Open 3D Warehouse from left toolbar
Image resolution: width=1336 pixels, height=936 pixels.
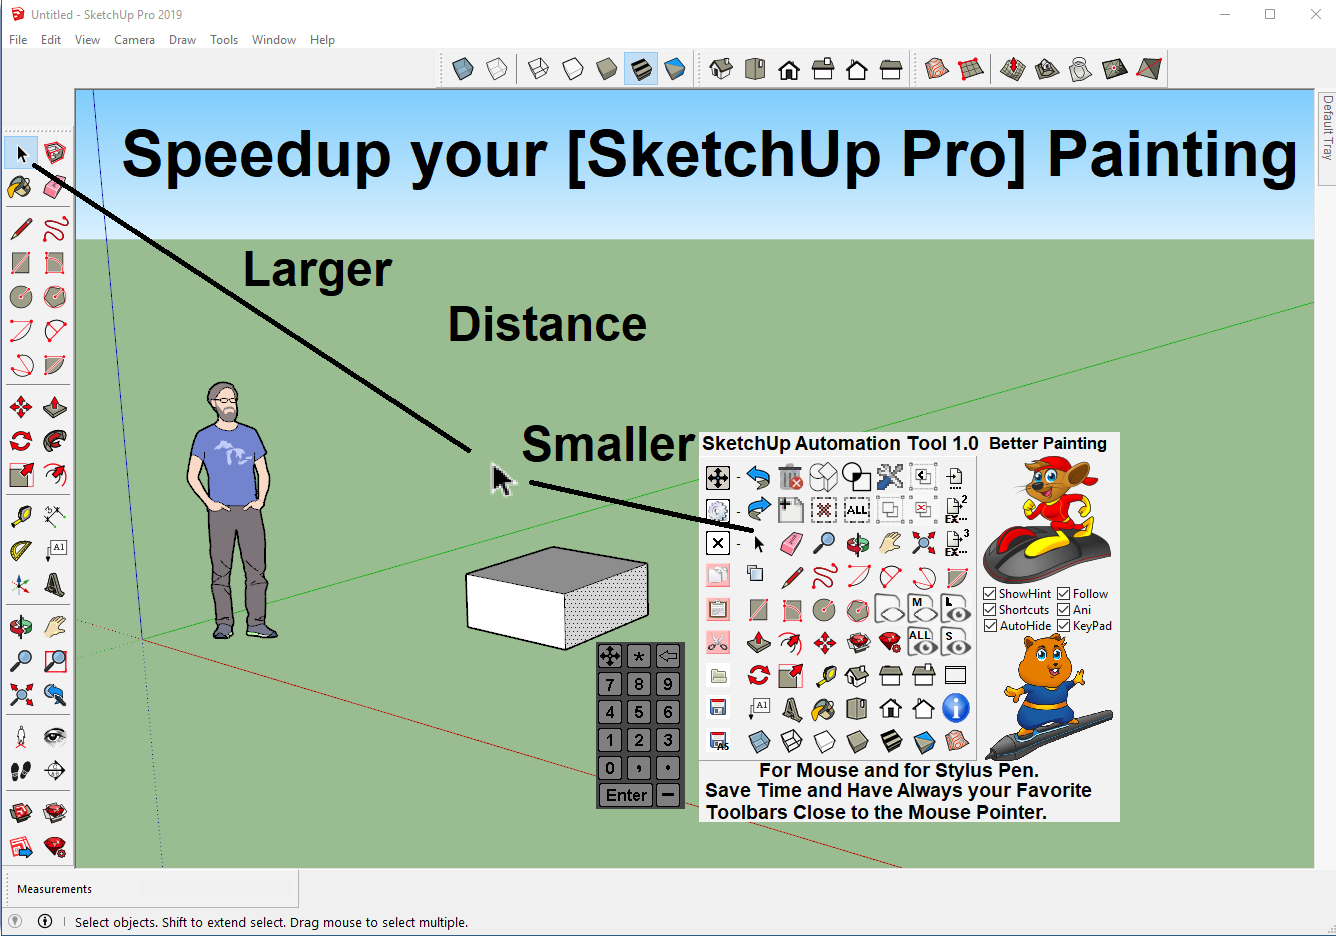pos(20,813)
